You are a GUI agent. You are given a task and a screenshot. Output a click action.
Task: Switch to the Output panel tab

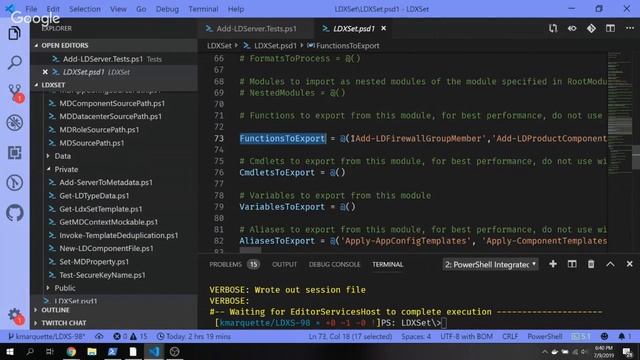pos(284,264)
